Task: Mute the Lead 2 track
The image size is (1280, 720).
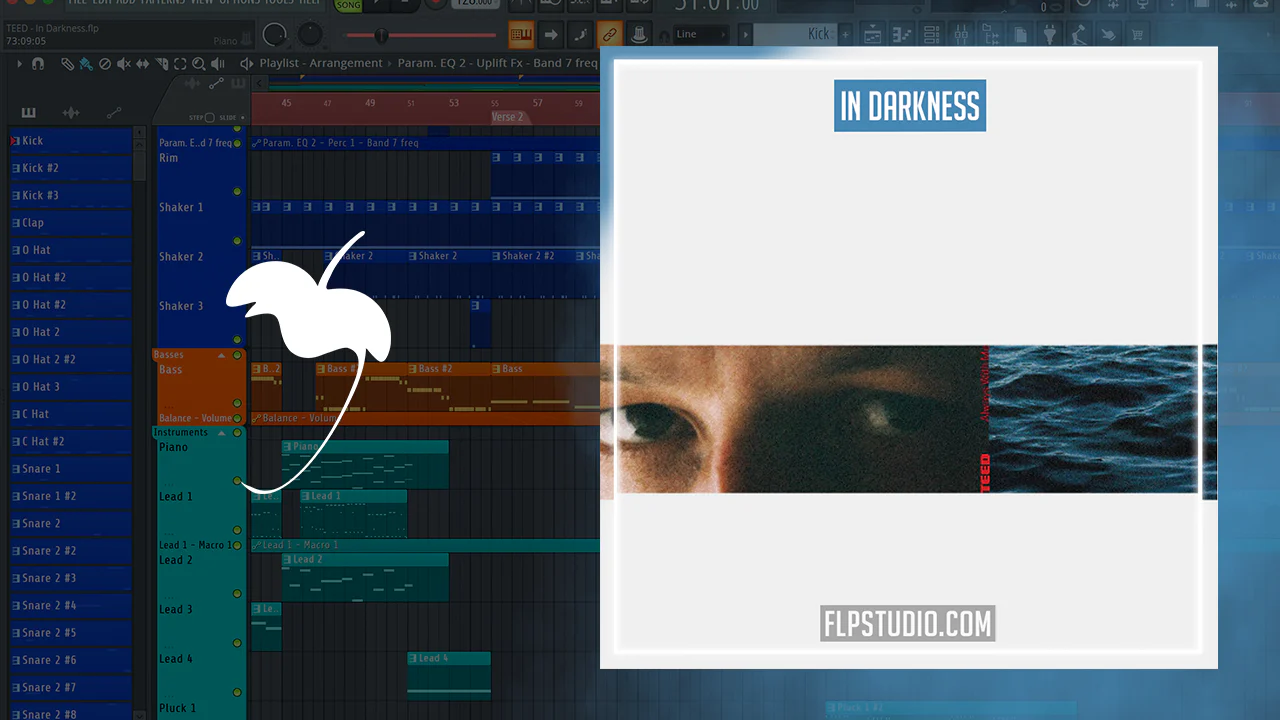Action: (237, 594)
